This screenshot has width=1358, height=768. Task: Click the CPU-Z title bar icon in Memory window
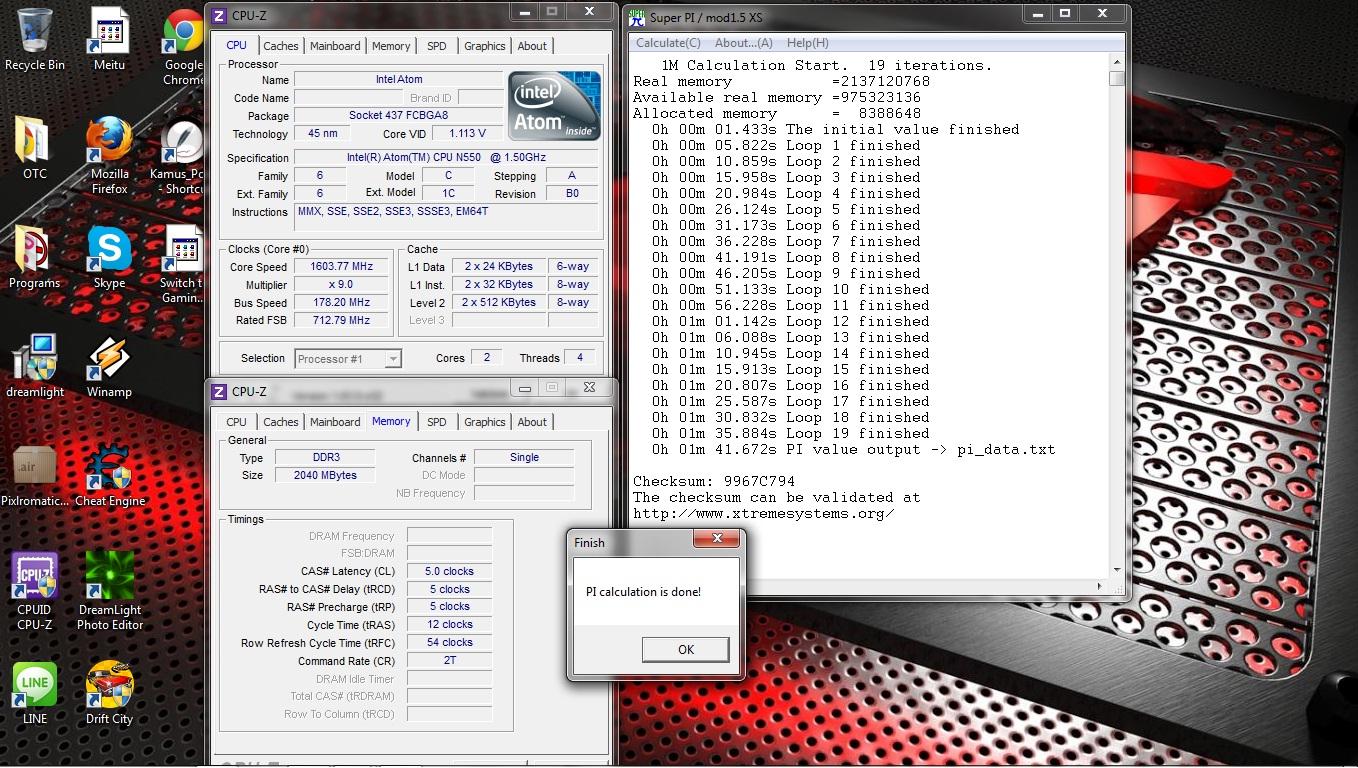pos(219,391)
